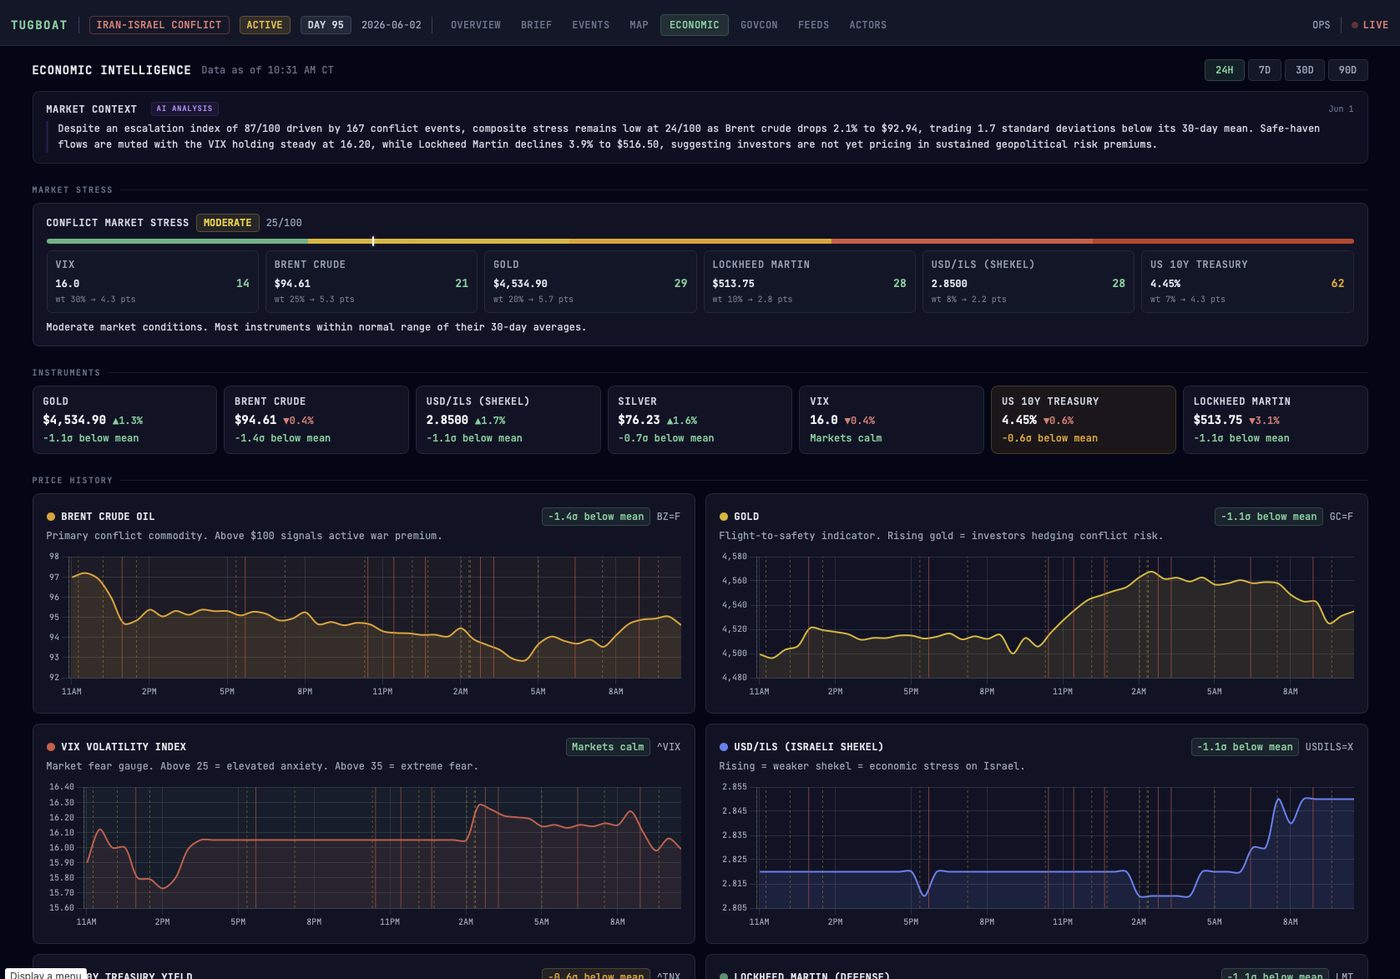The image size is (1400, 979).
Task: Select the Economic tab
Action: [694, 25]
